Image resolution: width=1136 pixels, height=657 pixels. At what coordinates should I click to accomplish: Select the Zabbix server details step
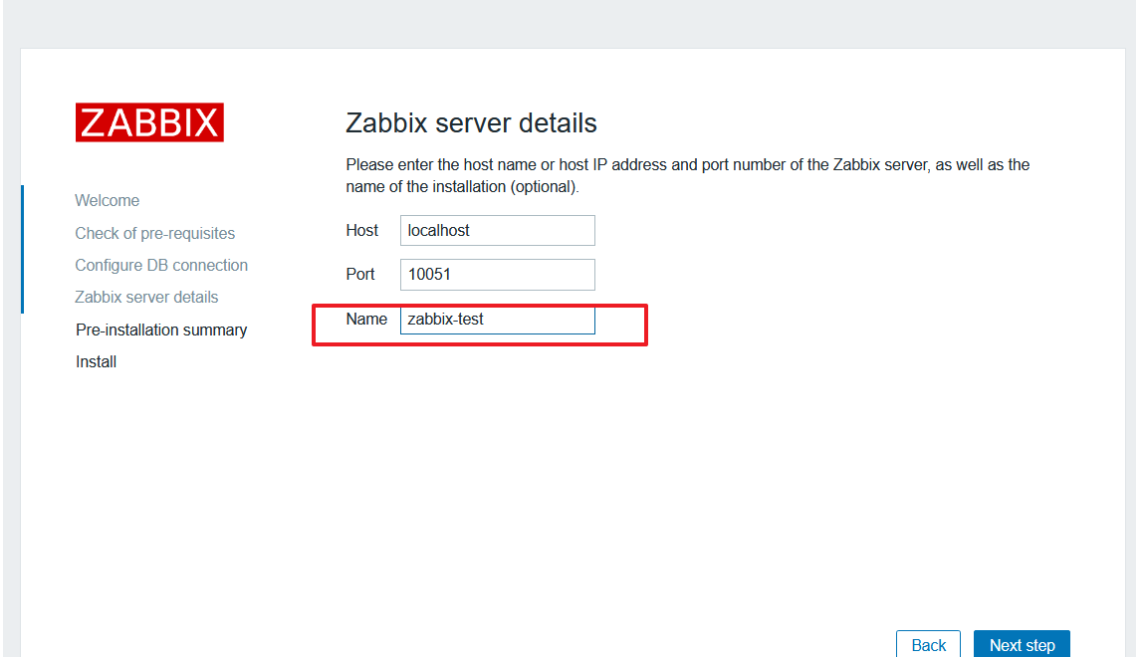pos(146,297)
